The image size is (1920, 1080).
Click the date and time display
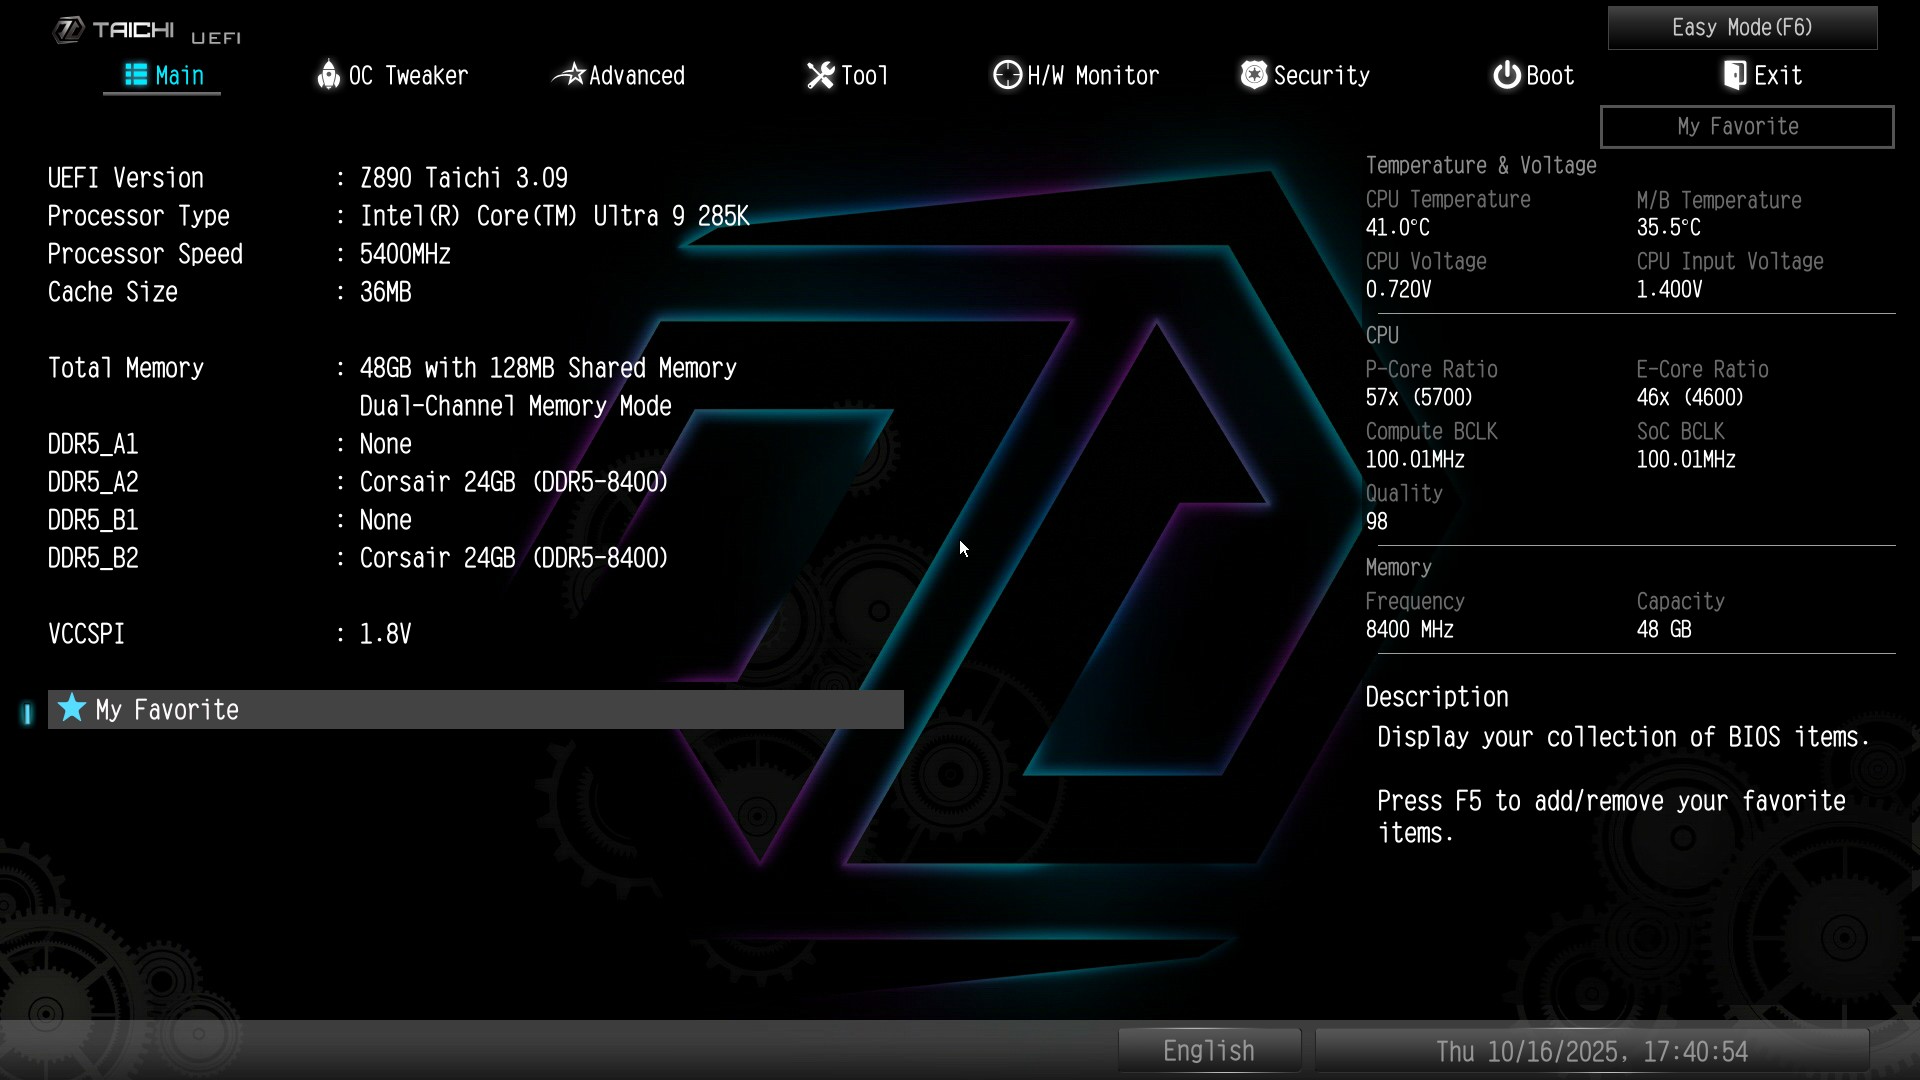[x=1591, y=1052]
